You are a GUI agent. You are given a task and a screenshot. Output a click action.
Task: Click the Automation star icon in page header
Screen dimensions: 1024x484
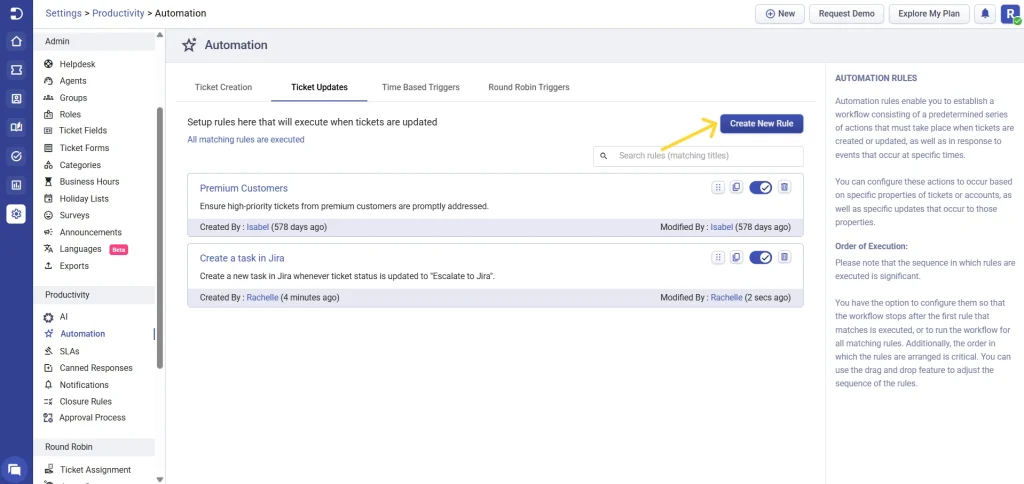[189, 45]
